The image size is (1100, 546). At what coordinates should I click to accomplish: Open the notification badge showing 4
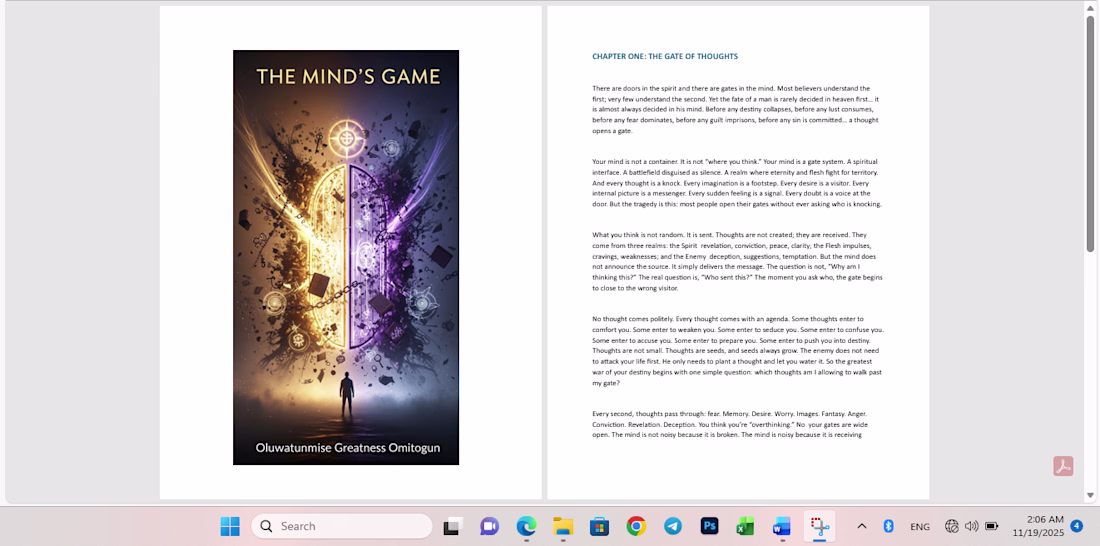[1076, 525]
